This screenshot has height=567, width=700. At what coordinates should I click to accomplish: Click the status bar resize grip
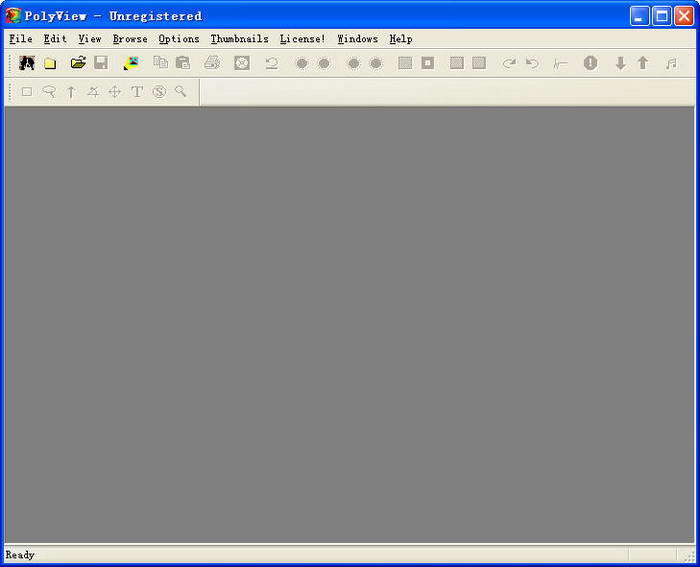[x=689, y=556]
